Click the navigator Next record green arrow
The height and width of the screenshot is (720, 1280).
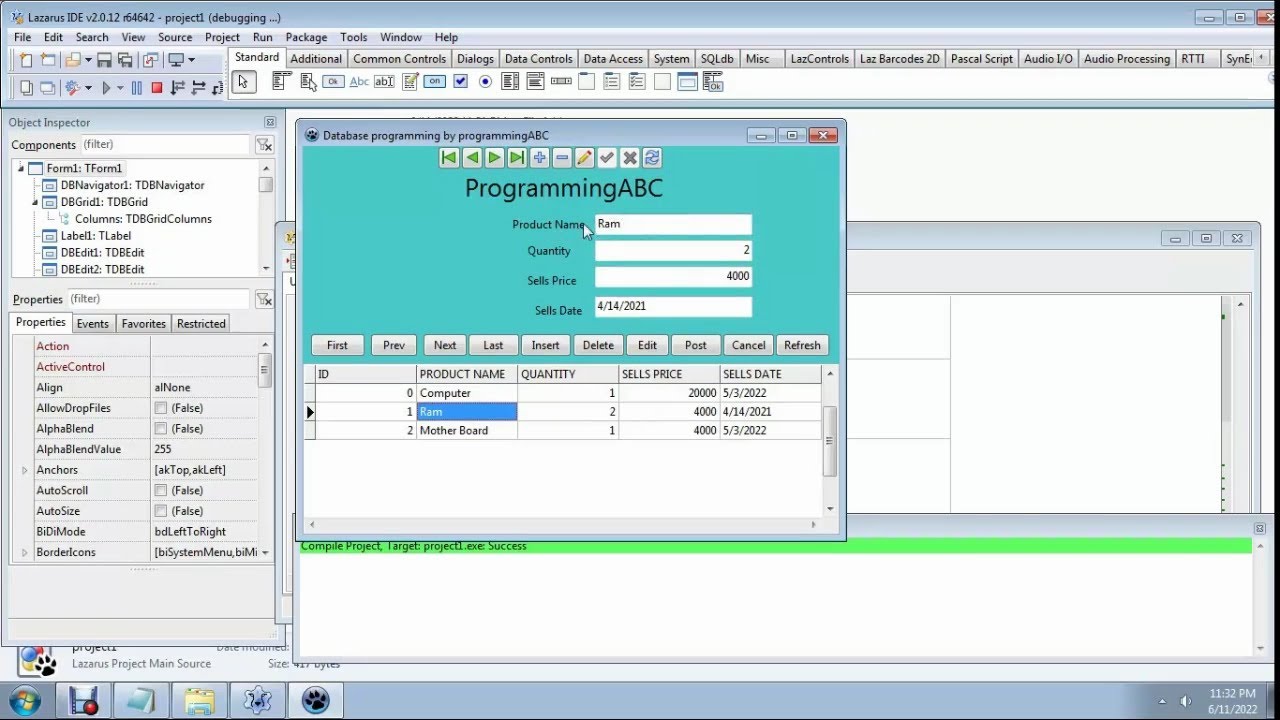(494, 158)
